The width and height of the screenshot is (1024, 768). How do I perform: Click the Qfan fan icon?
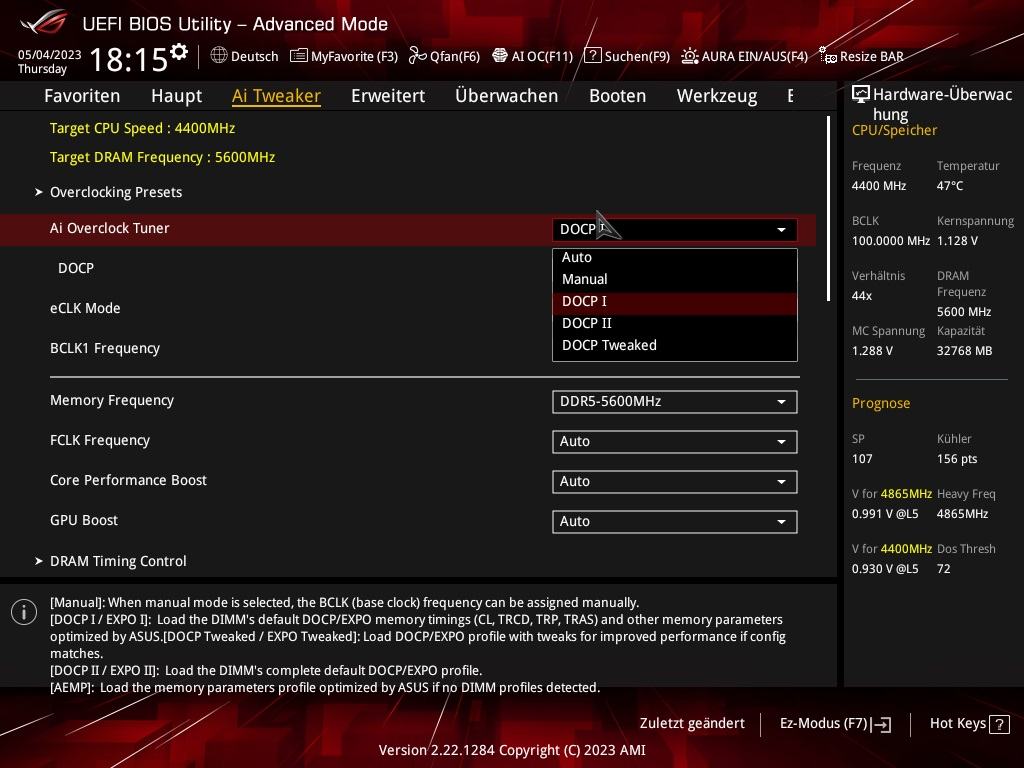tap(417, 56)
